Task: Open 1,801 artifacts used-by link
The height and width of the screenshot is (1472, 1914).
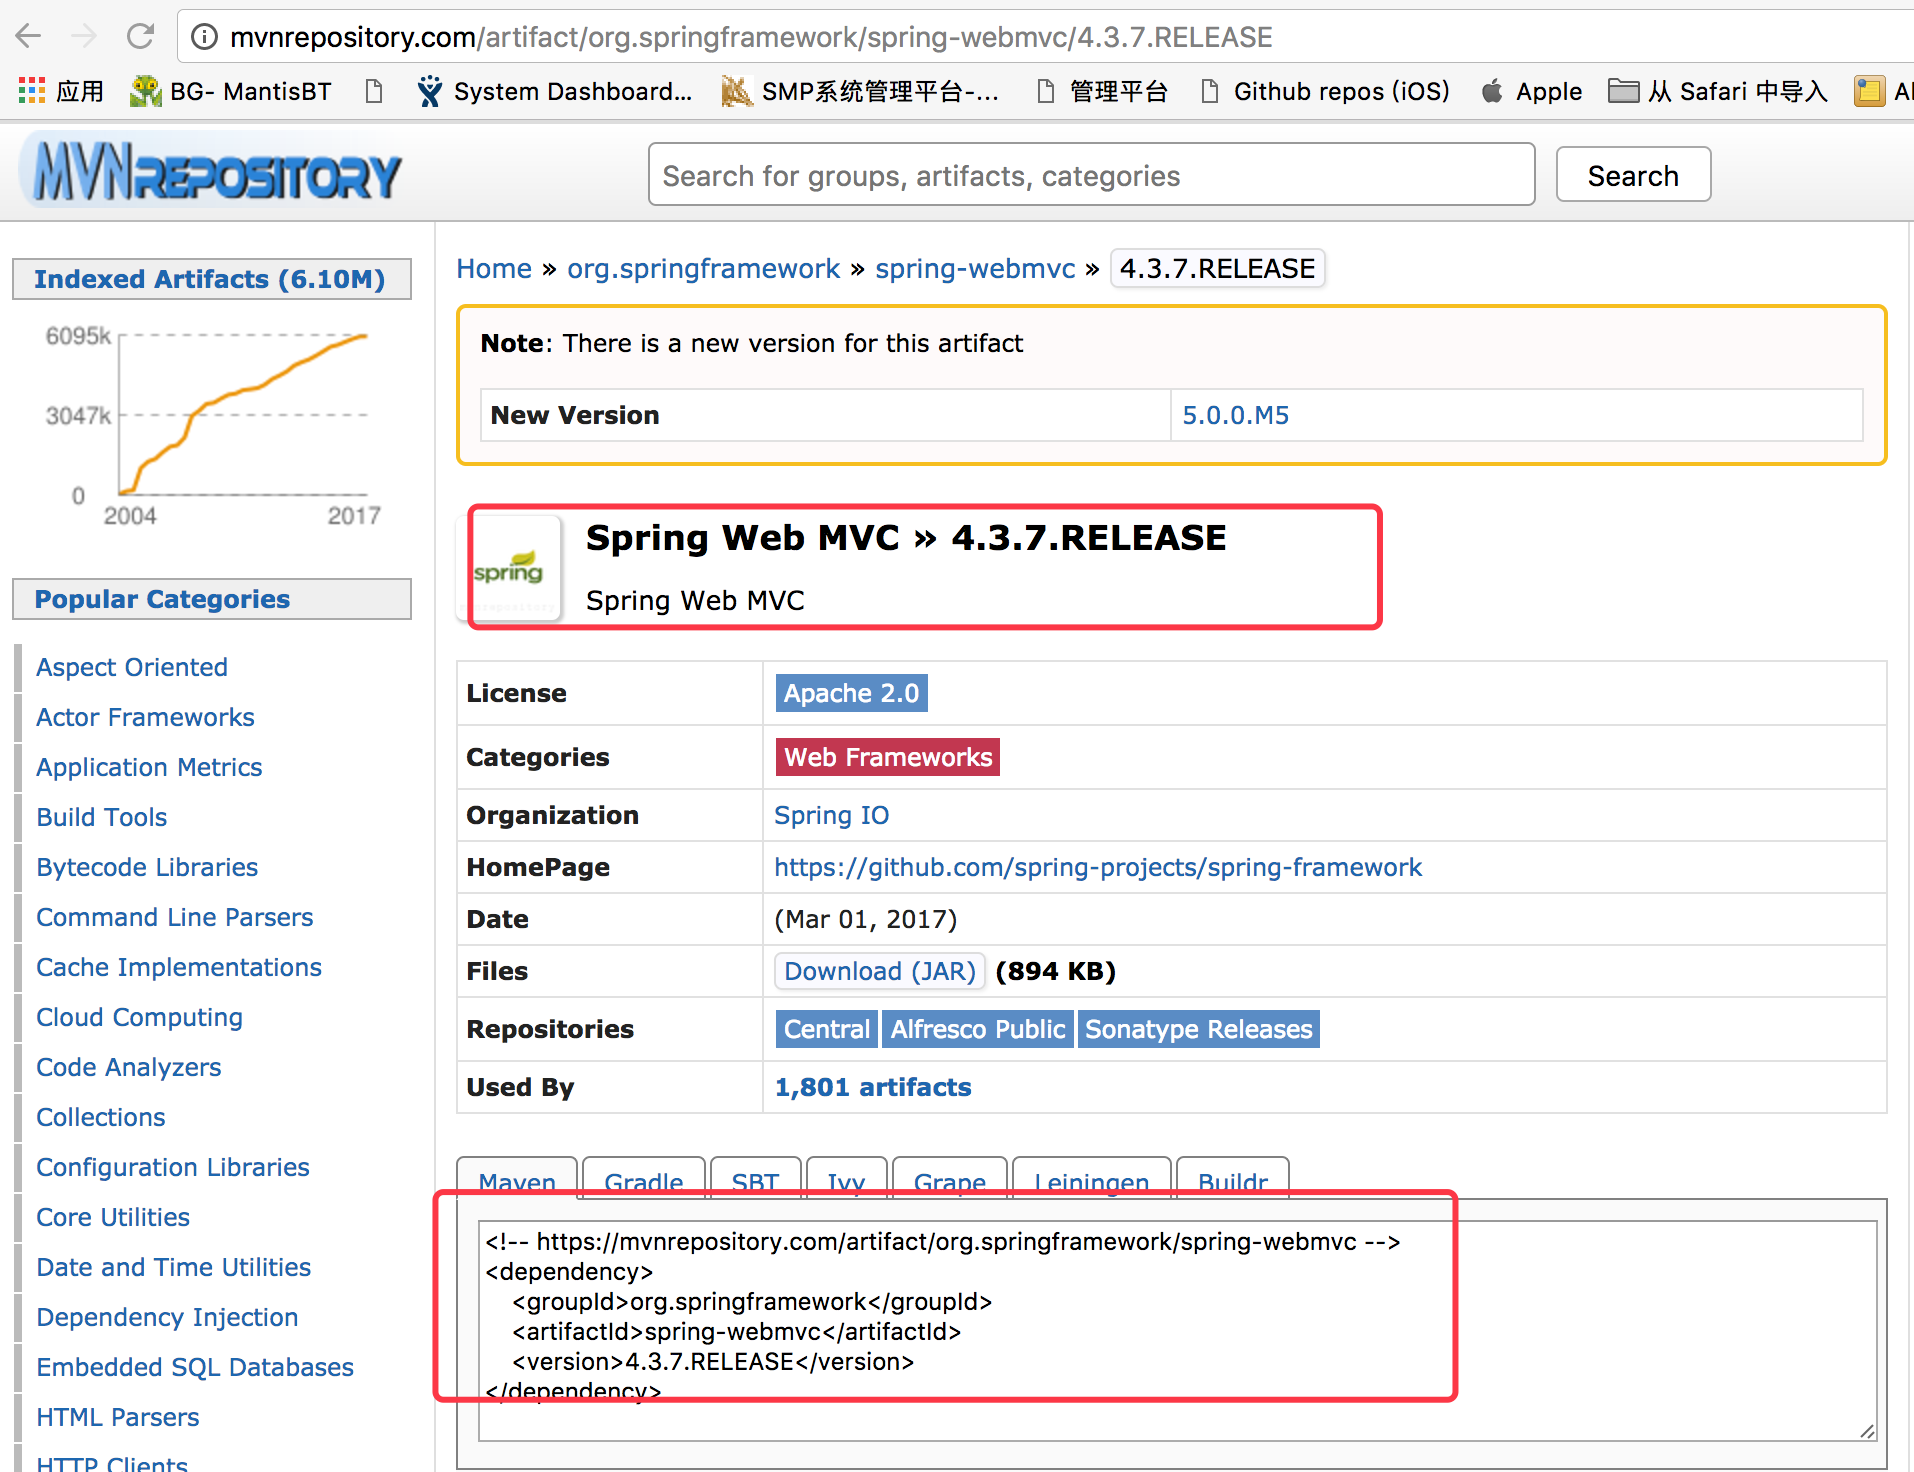Action: 873,1087
